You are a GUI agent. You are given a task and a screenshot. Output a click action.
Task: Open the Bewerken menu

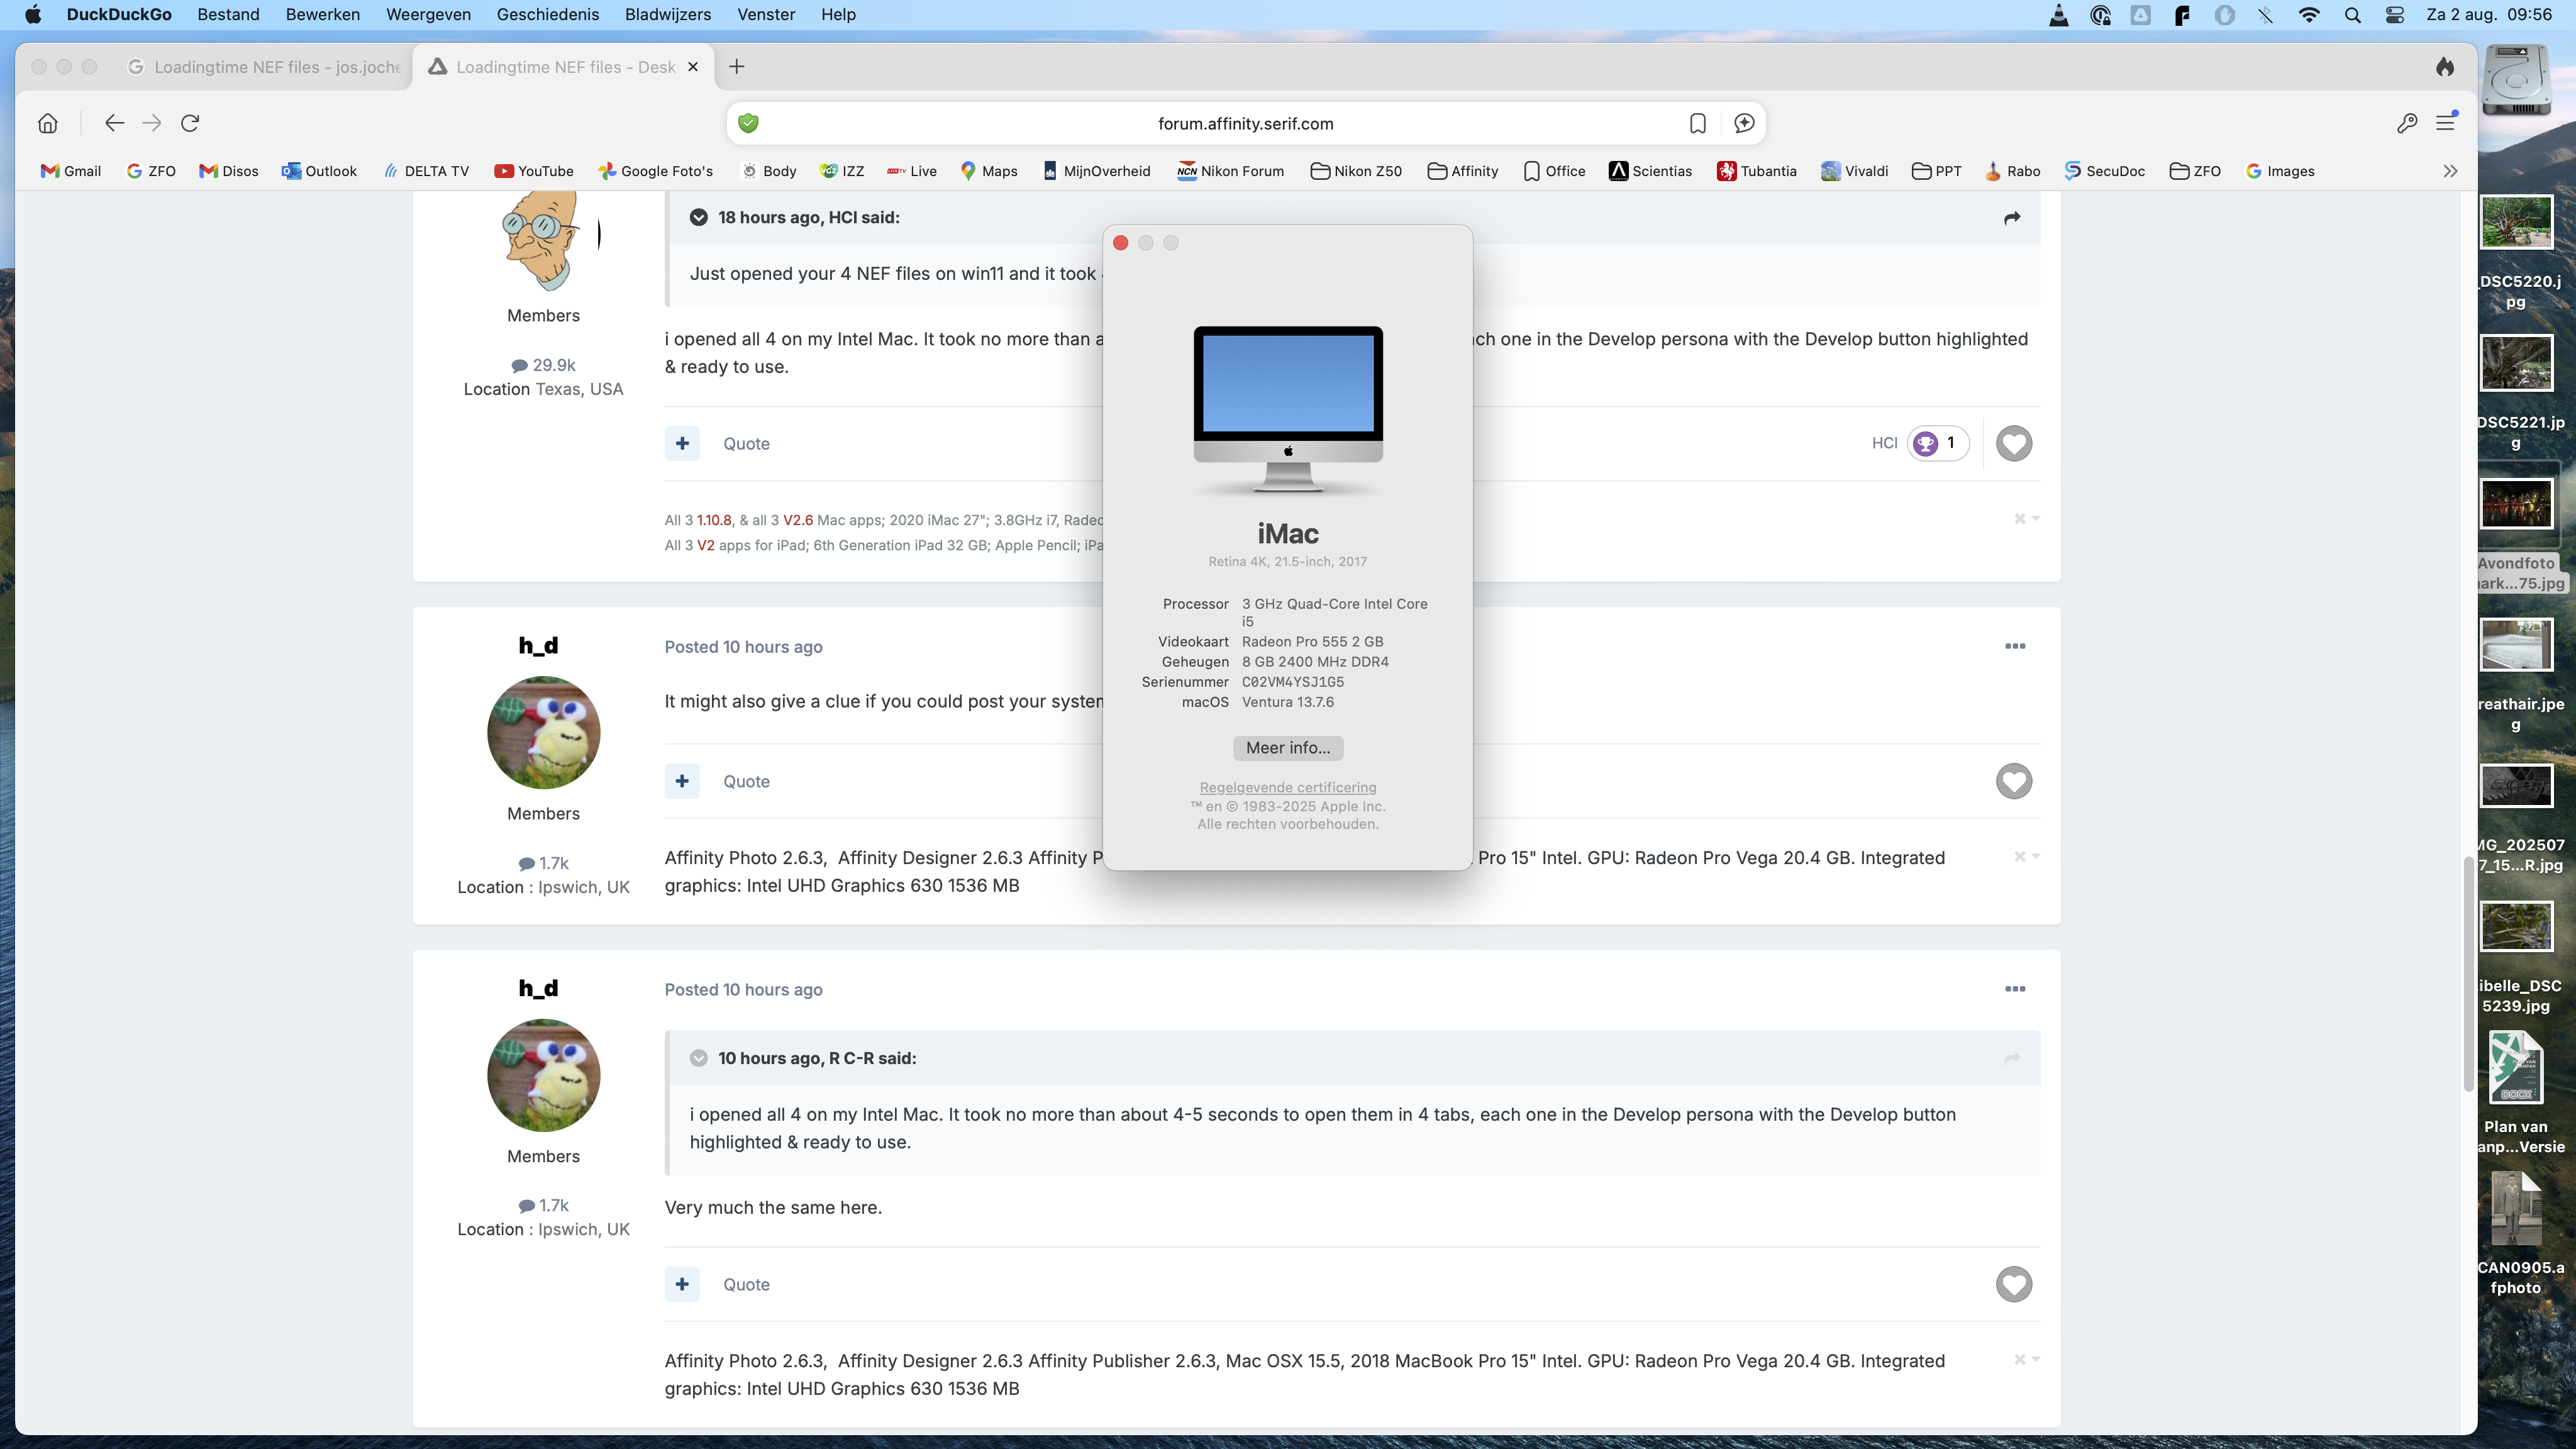pos(322,14)
